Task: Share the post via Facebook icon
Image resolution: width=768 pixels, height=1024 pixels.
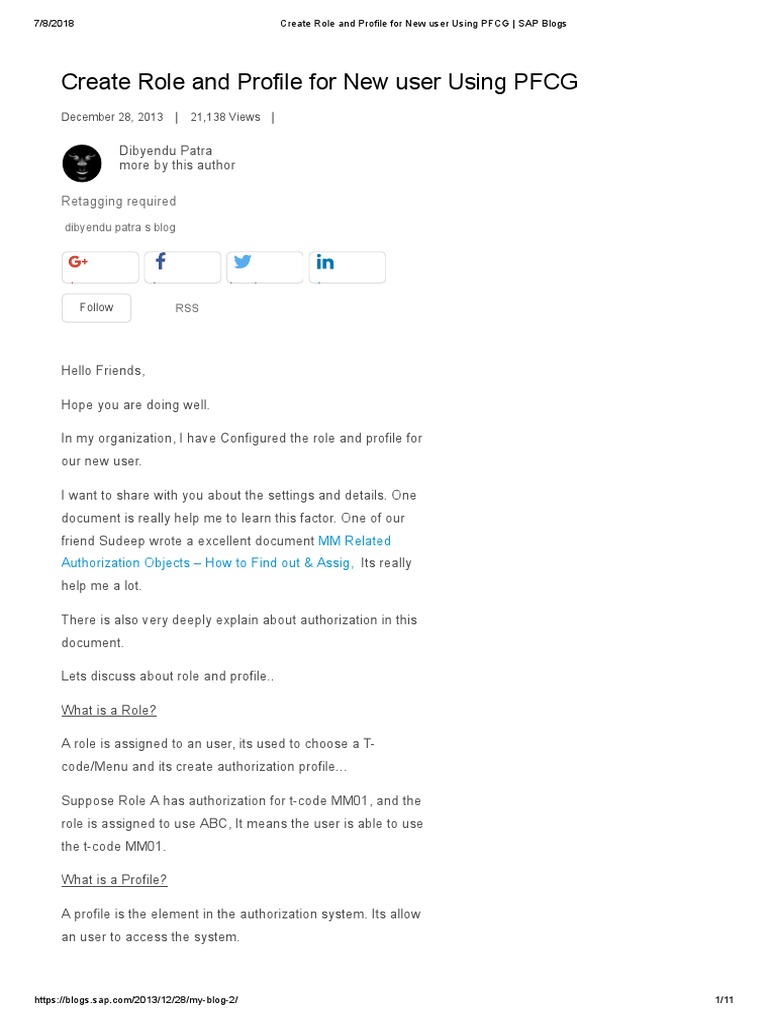Action: pos(161,263)
